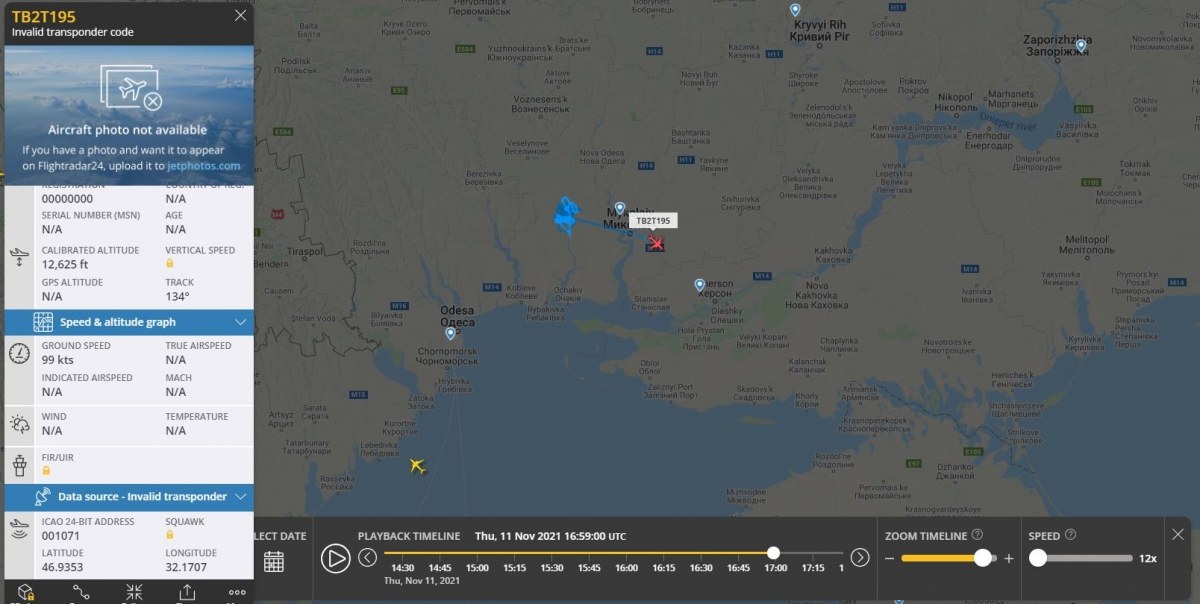Select the red TB2T195 aircraft on map
Screen dimensions: 1200x604
click(x=656, y=242)
